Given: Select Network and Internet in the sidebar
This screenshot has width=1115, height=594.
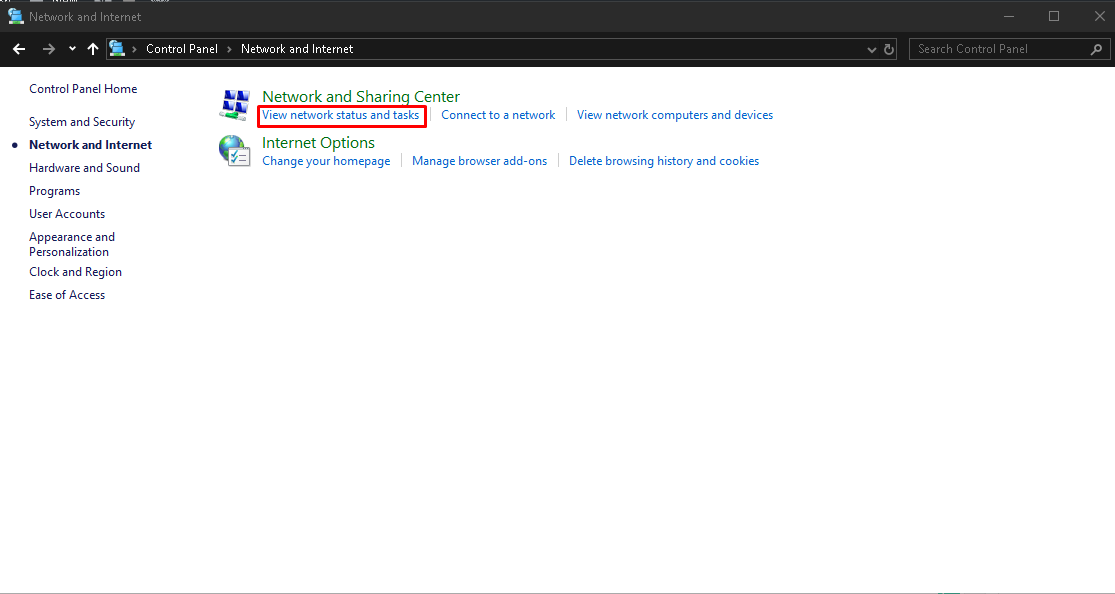Looking at the screenshot, I should point(90,144).
